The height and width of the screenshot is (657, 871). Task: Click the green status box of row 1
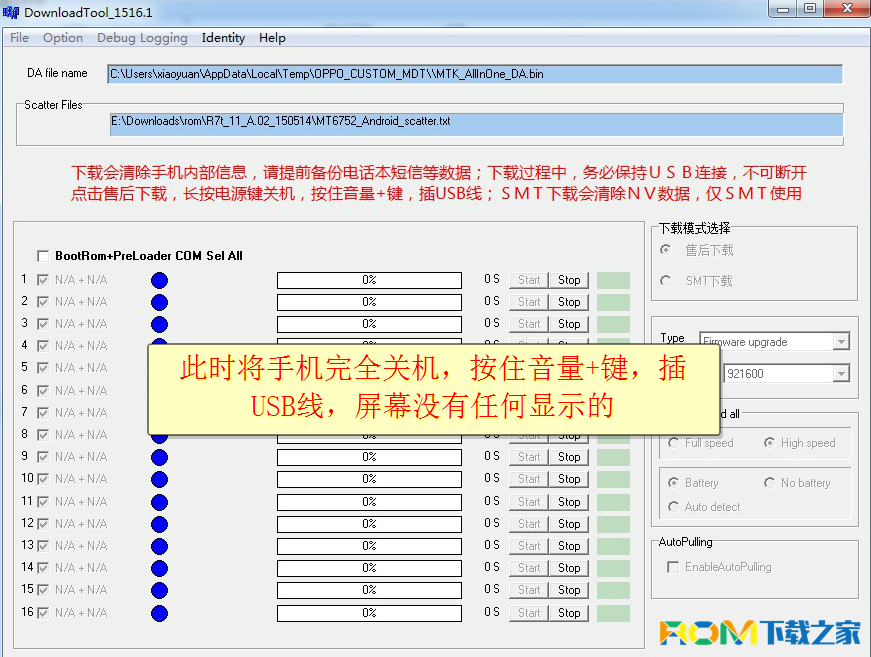click(x=613, y=280)
